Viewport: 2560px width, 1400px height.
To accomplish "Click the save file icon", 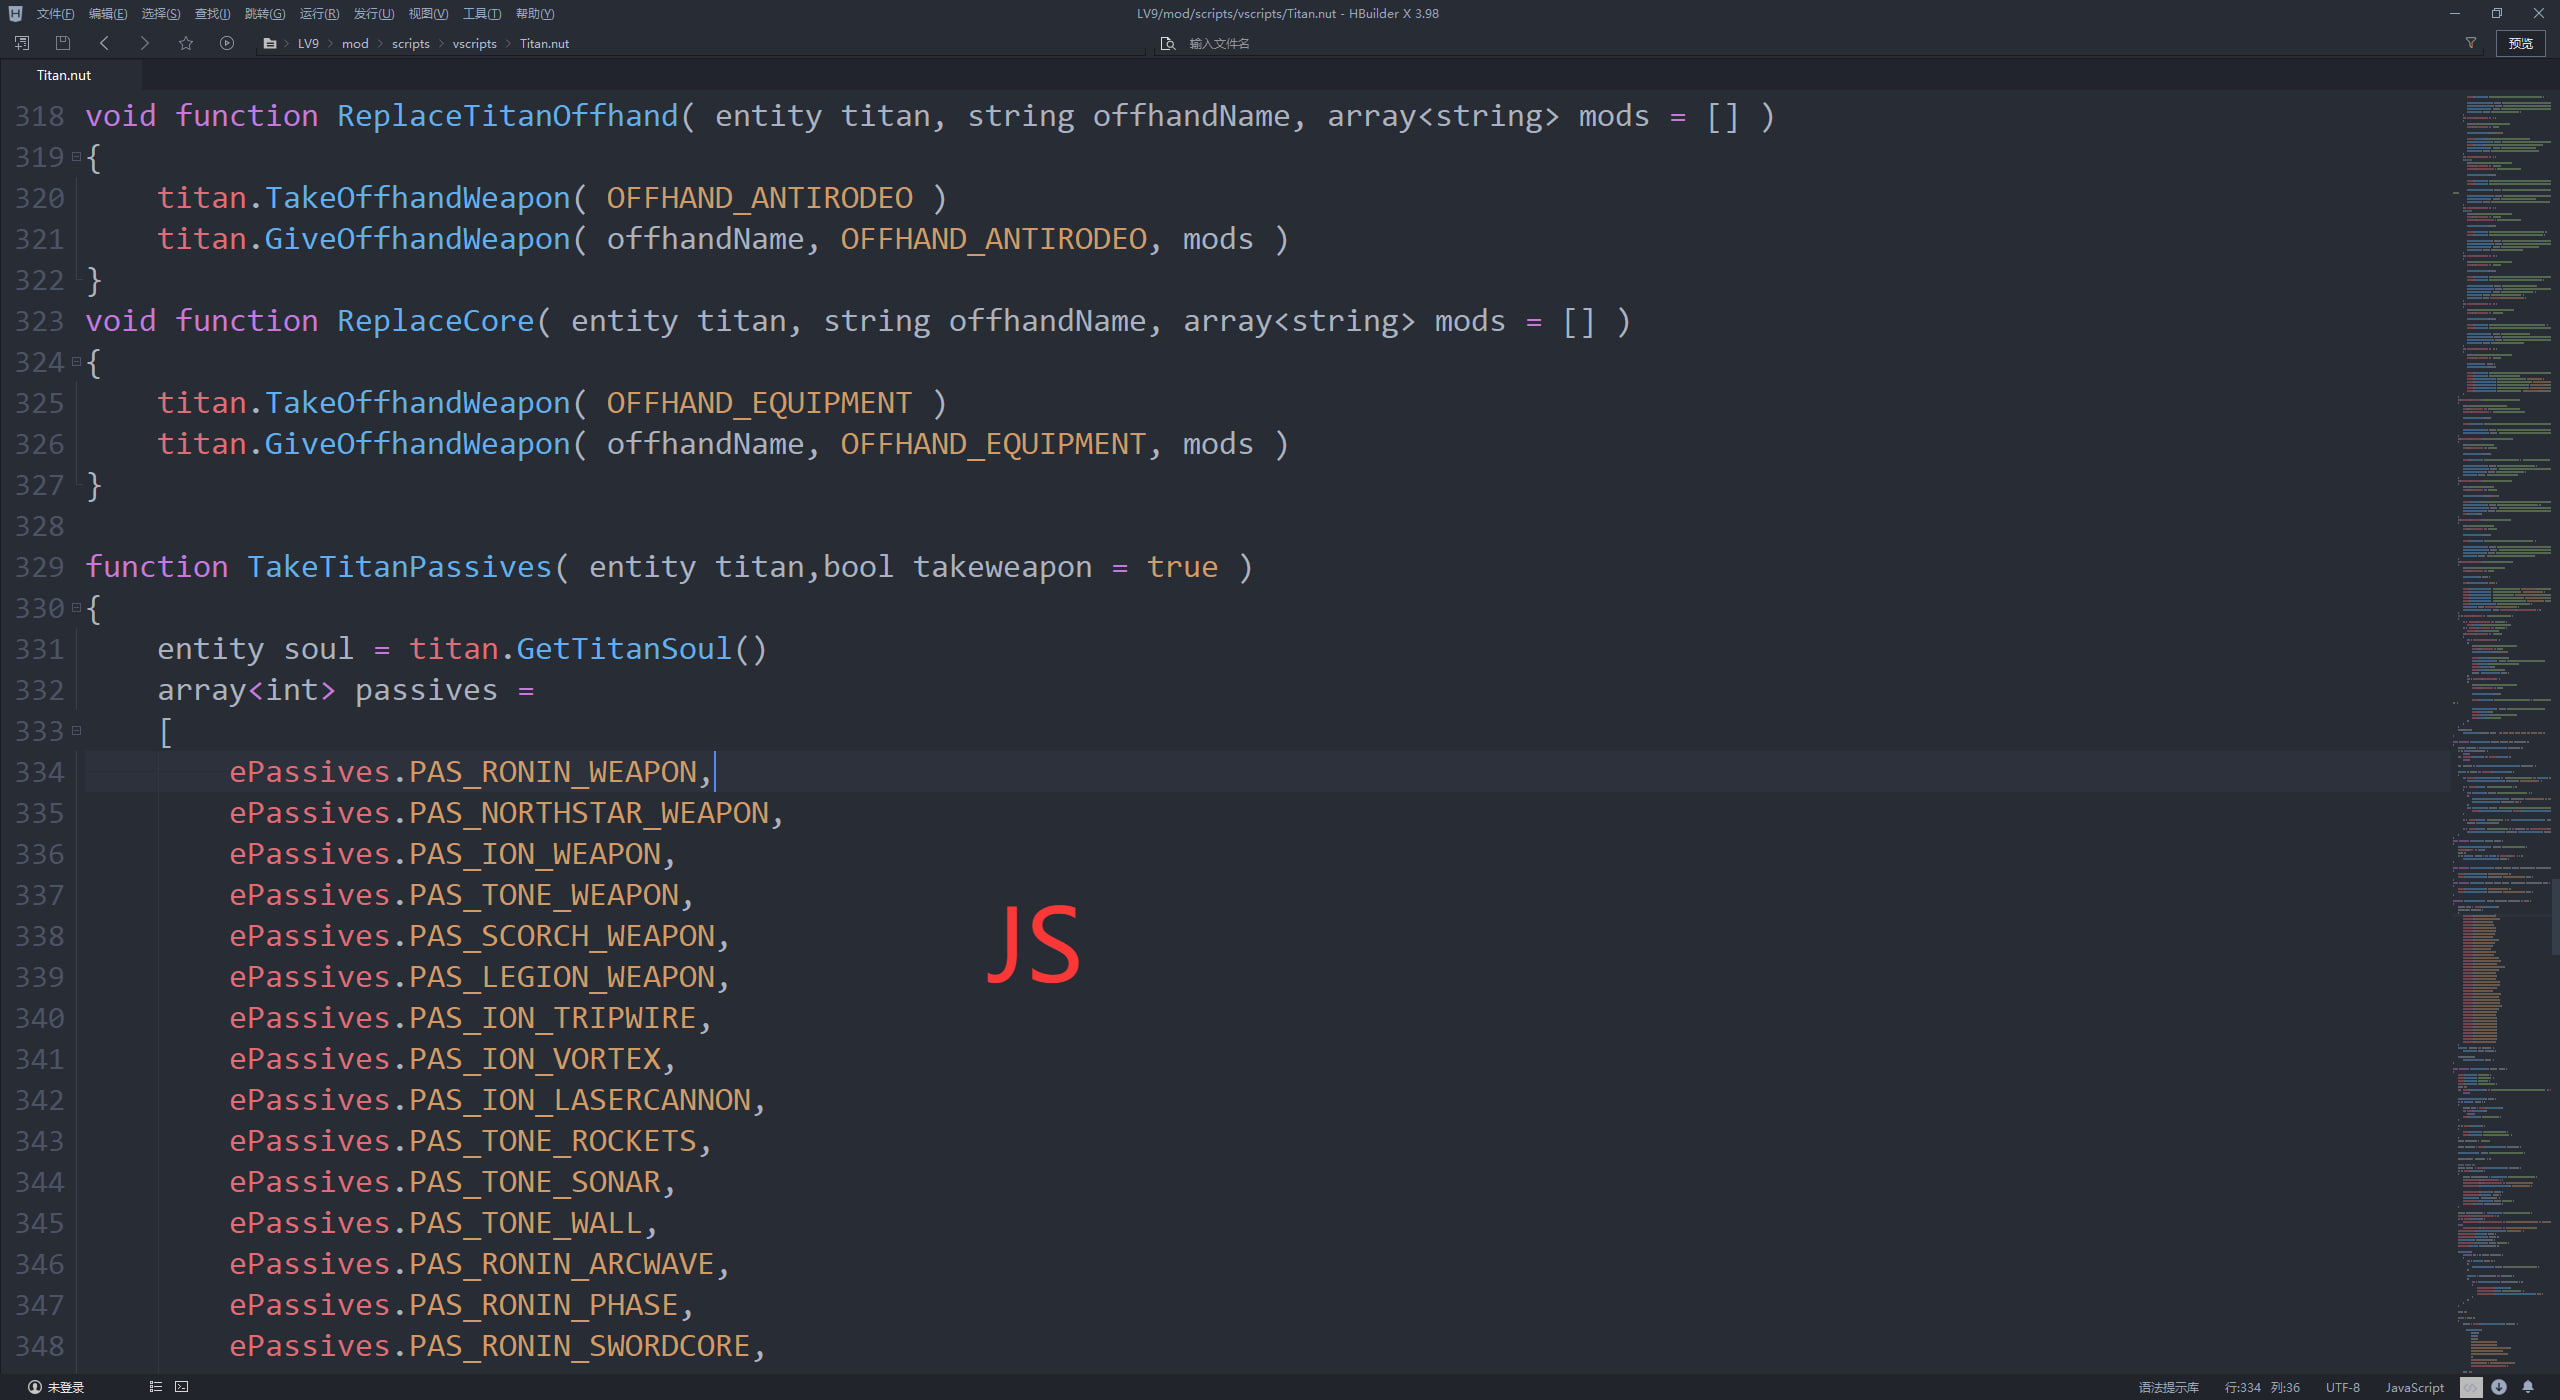I will click(x=63, y=43).
